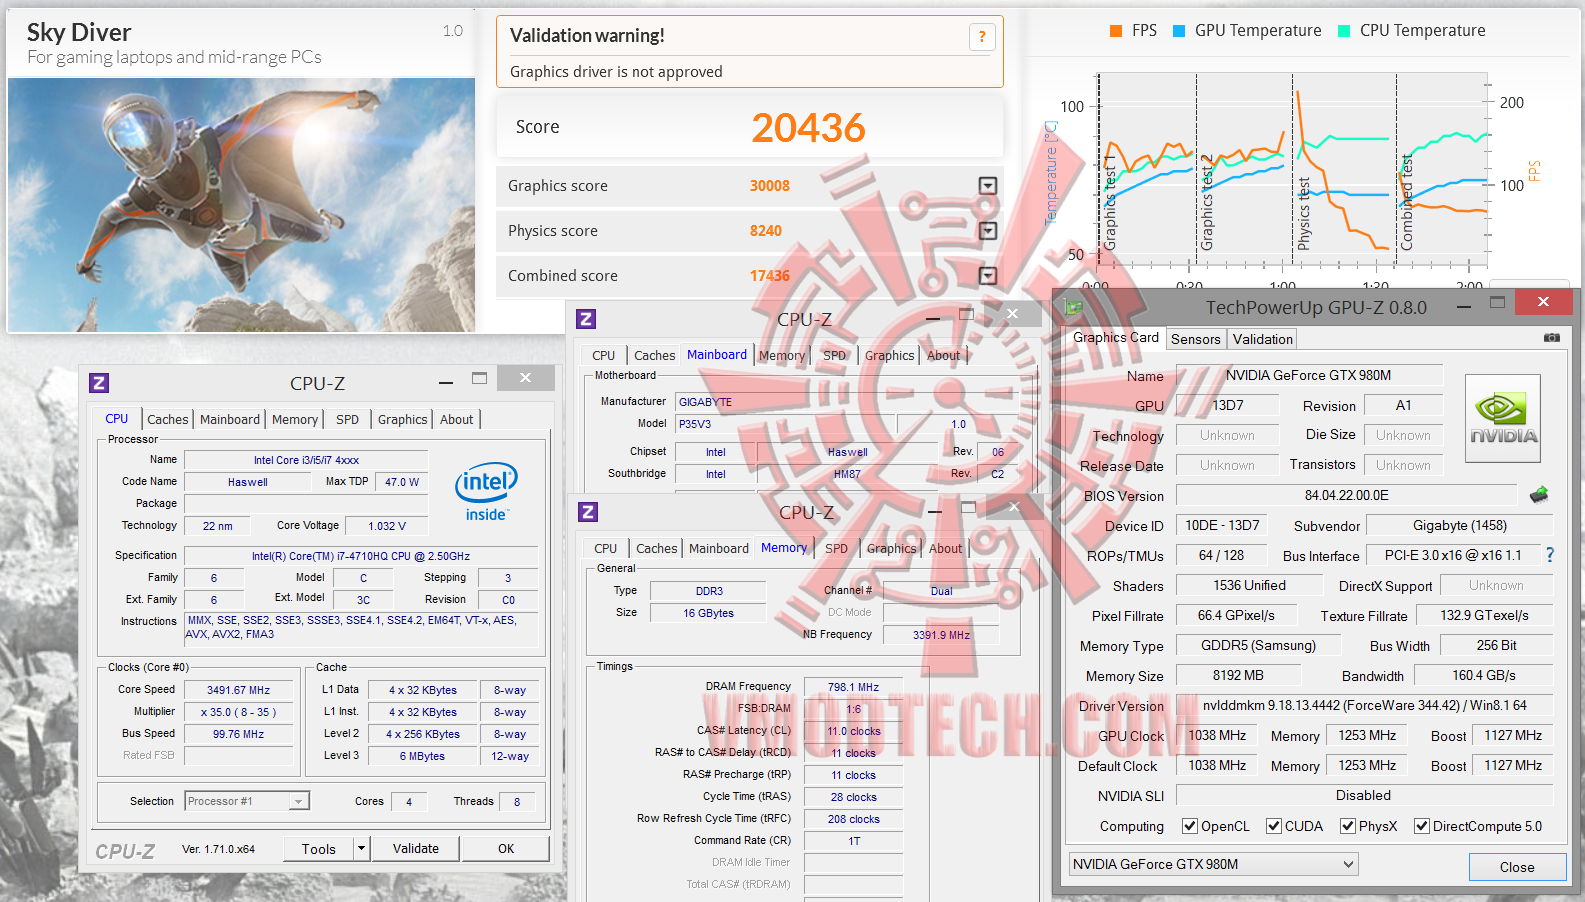Click the GPU-Z screenshot camera icon
The width and height of the screenshot is (1585, 902).
pyautogui.click(x=1552, y=338)
